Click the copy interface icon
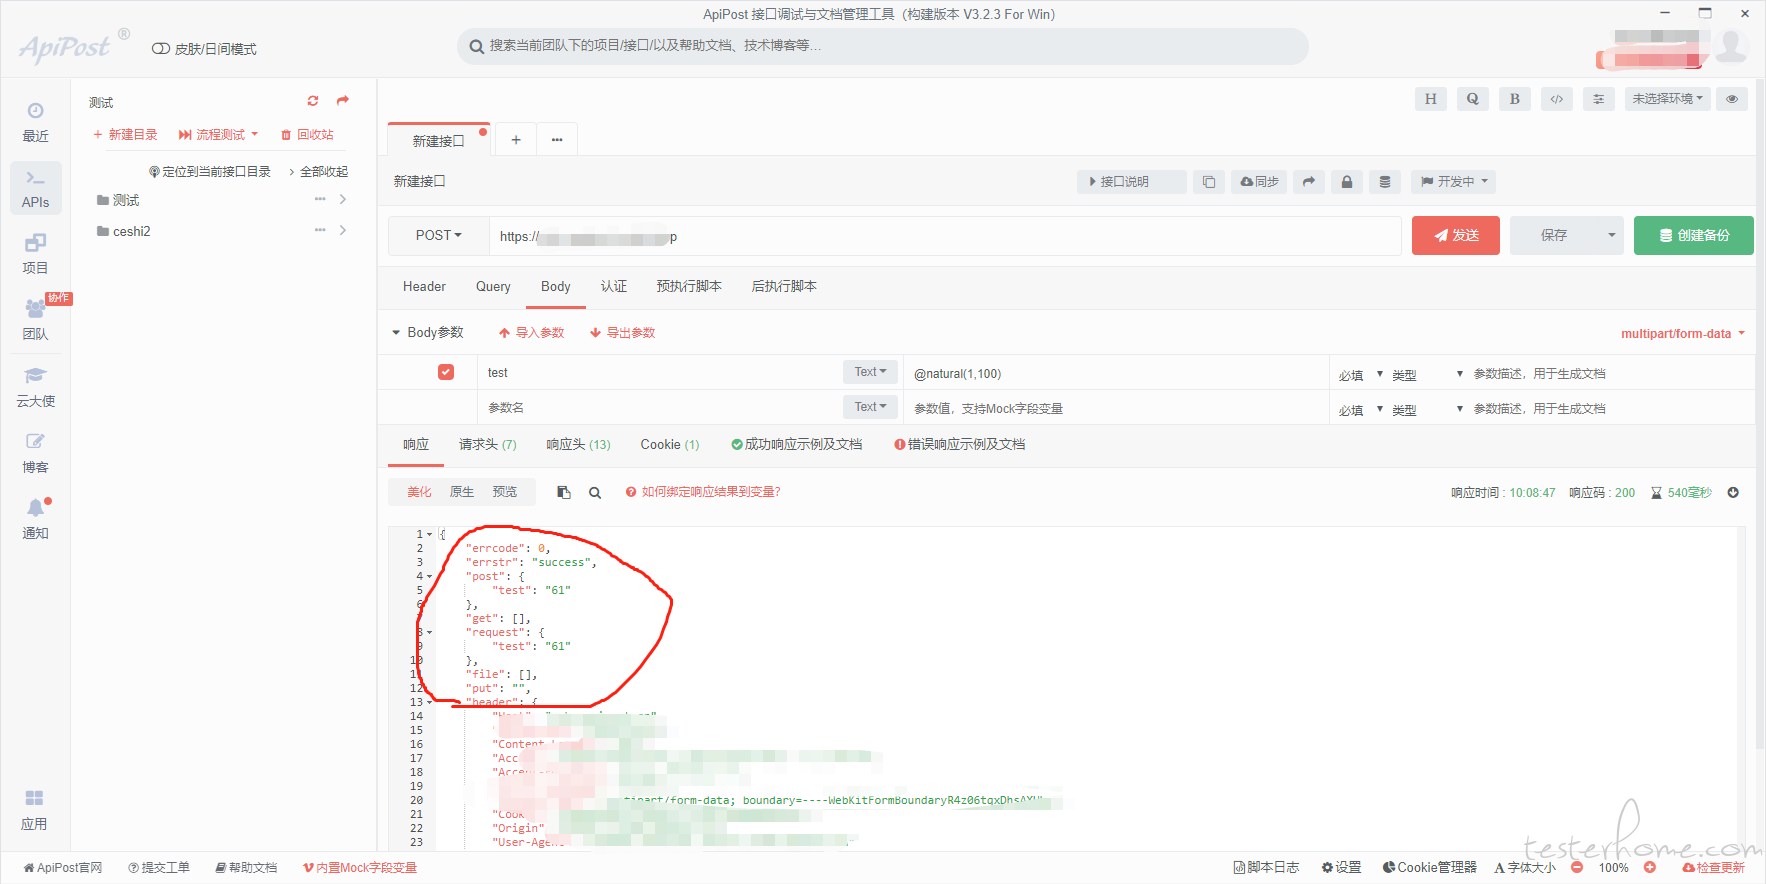Viewport: 1766px width, 884px height. pyautogui.click(x=1209, y=182)
